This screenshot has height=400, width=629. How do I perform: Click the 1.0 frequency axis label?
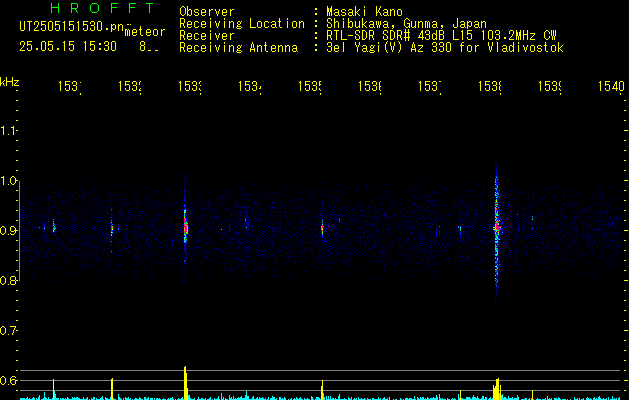[8, 181]
